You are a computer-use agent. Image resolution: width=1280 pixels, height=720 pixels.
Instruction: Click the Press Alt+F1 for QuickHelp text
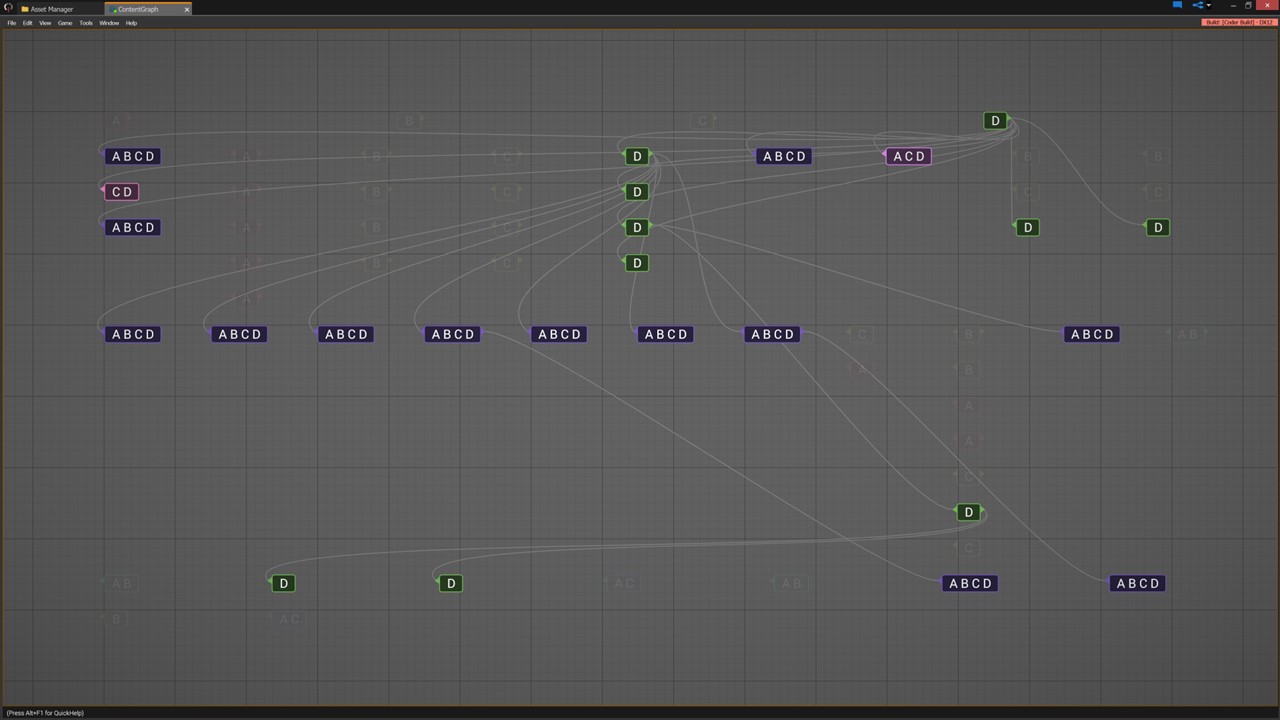click(45, 713)
